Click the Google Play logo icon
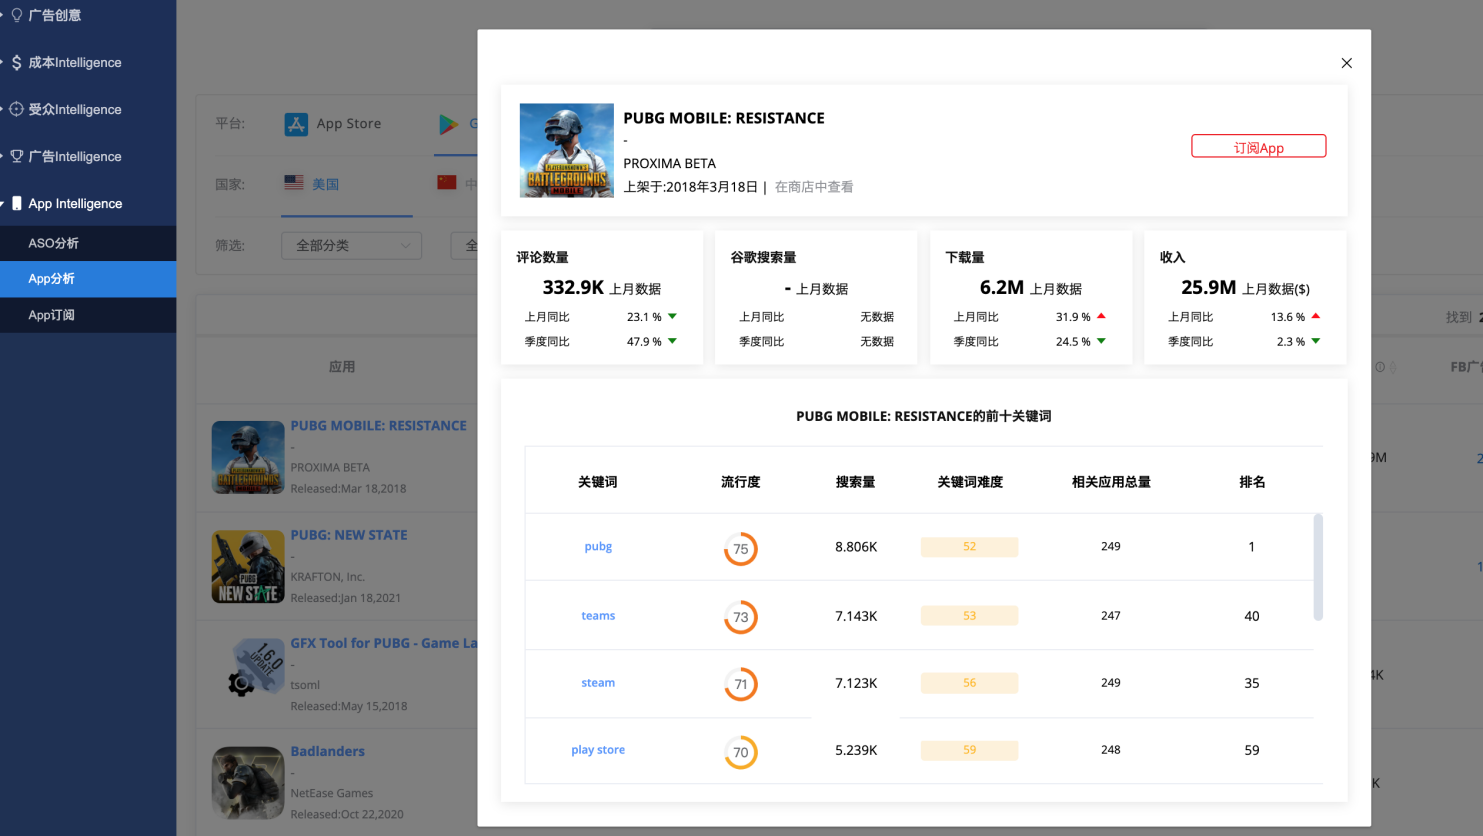 (x=448, y=124)
